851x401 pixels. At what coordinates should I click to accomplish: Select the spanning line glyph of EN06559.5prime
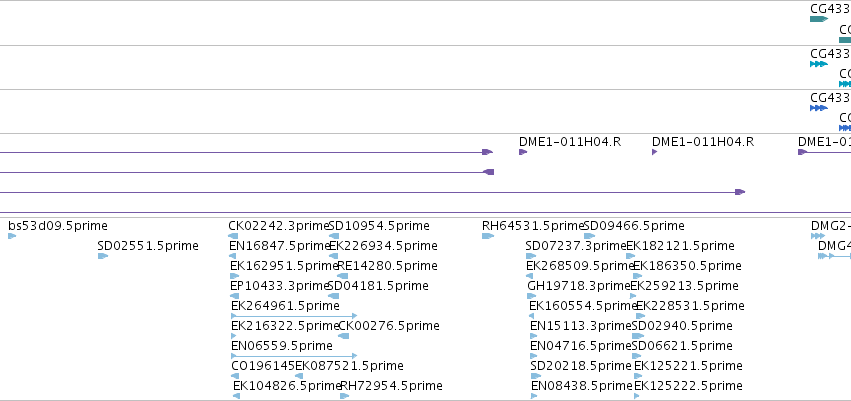(x=294, y=356)
